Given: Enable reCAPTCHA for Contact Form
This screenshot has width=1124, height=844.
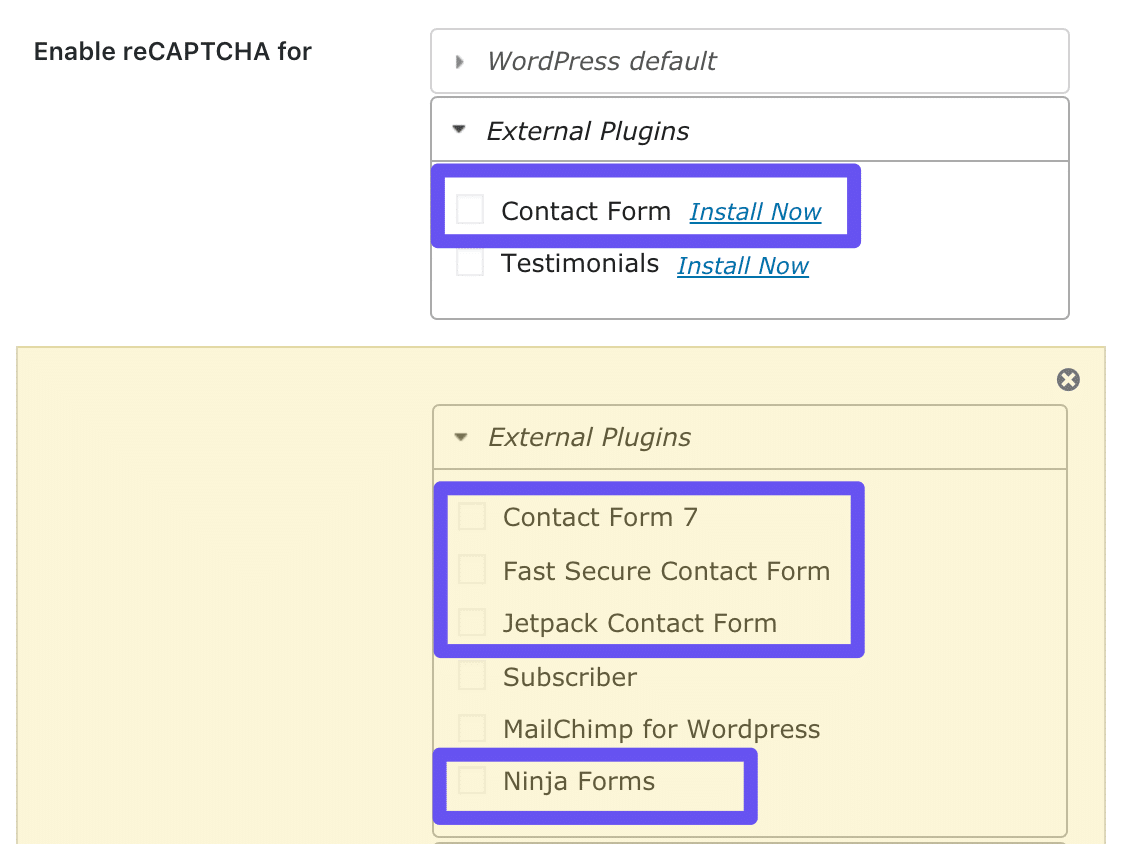Looking at the screenshot, I should tap(470, 208).
